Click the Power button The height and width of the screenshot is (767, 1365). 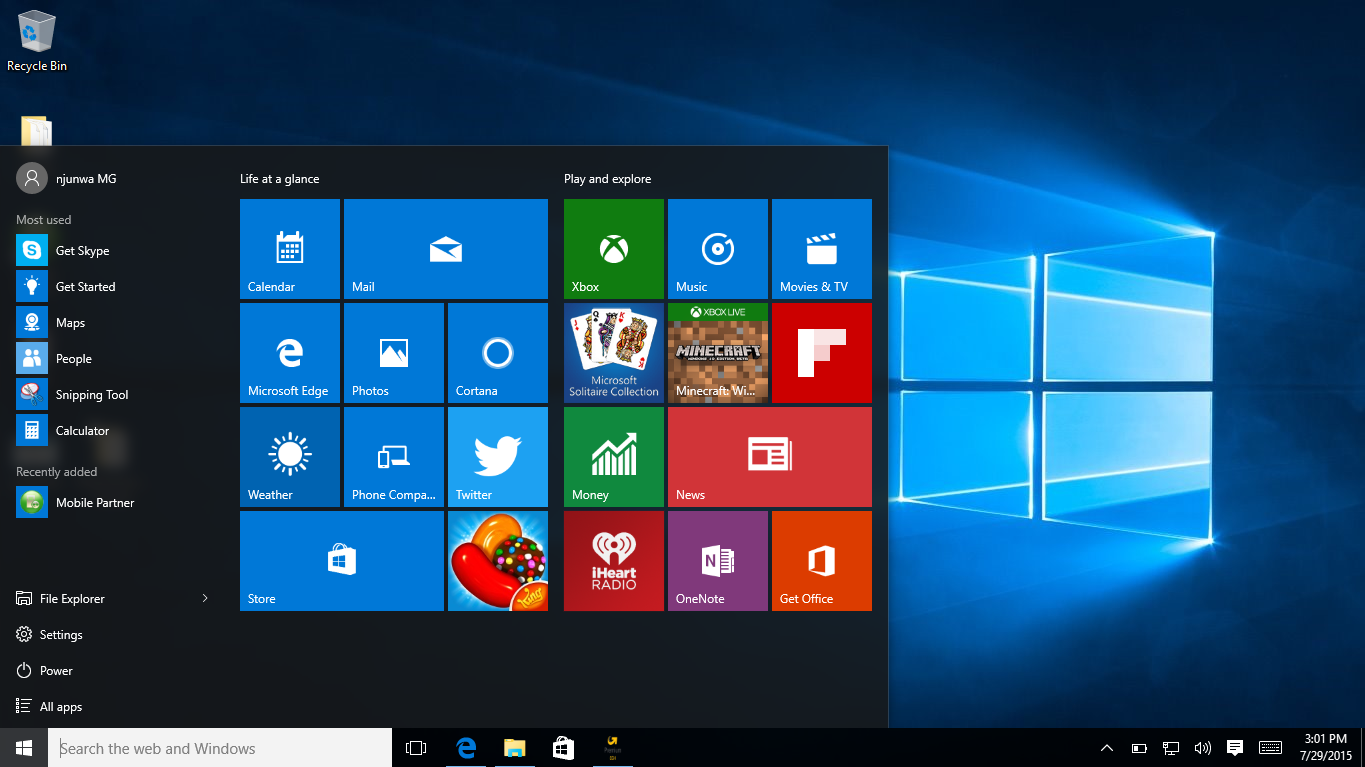coord(56,670)
